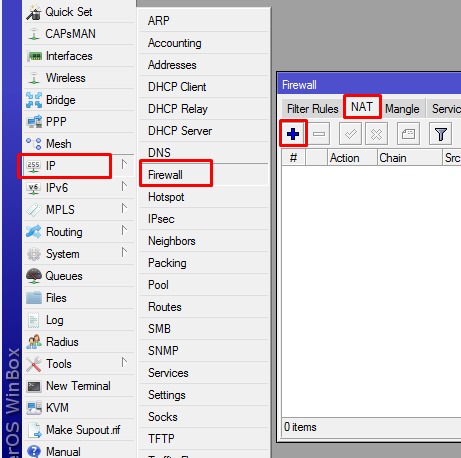Click the Make Supout.rif document icon
Viewport: 461px width, 458px height.
pyautogui.click(x=34, y=430)
